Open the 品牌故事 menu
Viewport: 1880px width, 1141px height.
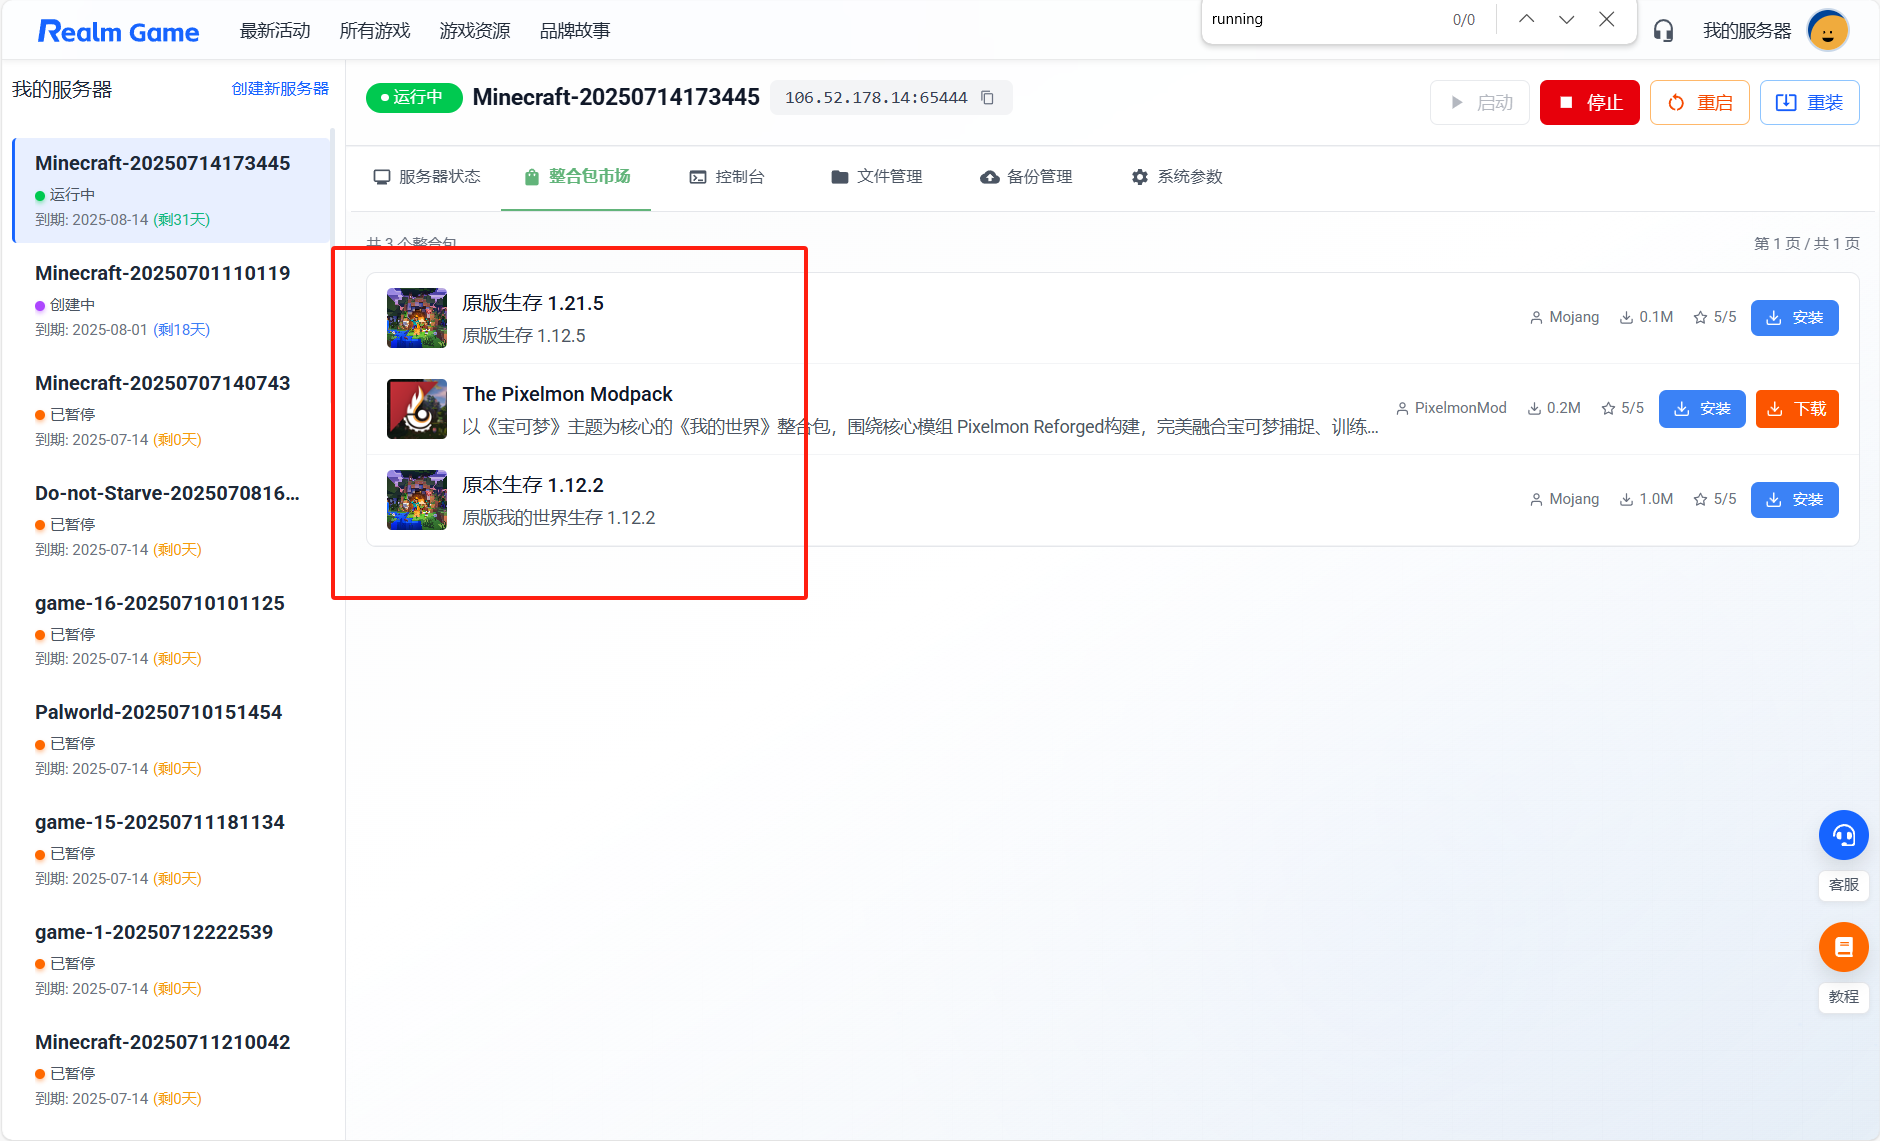point(575,31)
